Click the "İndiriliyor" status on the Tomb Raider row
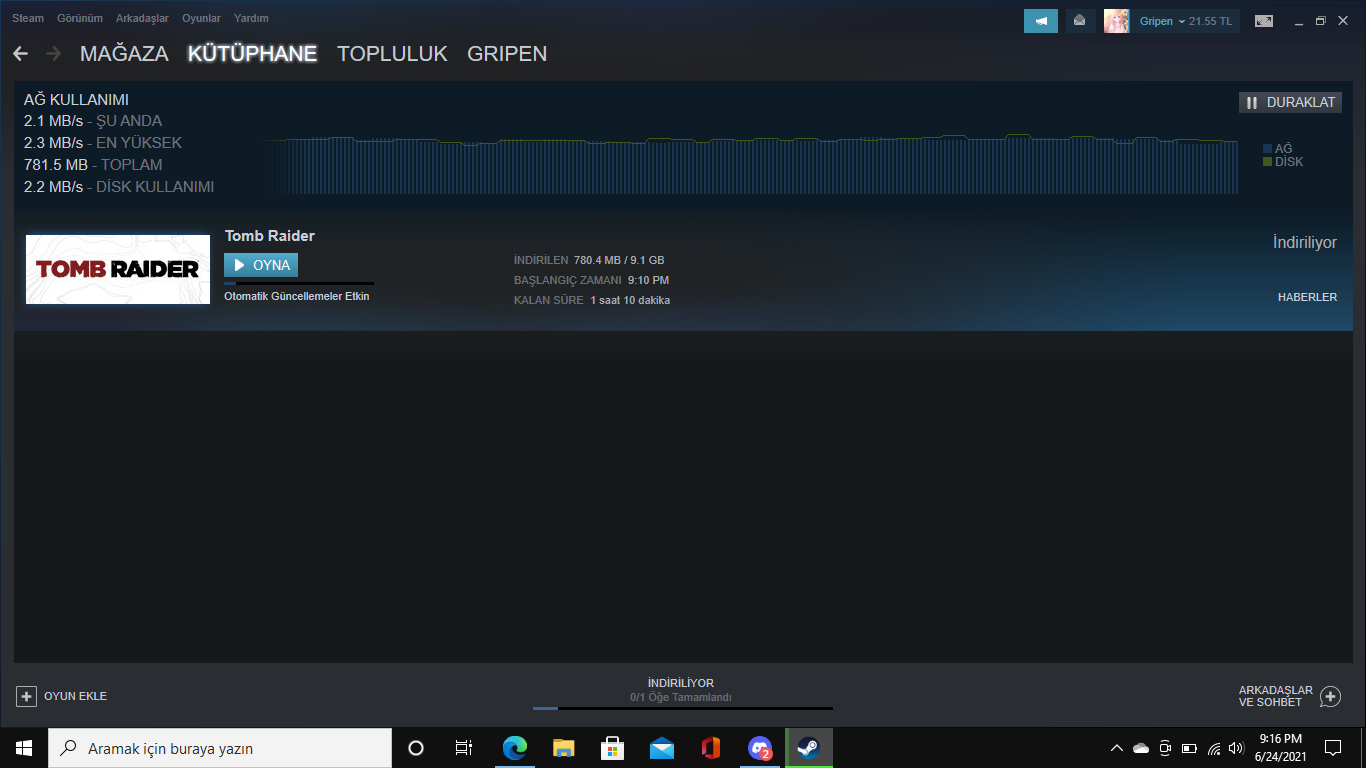 [x=1305, y=243]
